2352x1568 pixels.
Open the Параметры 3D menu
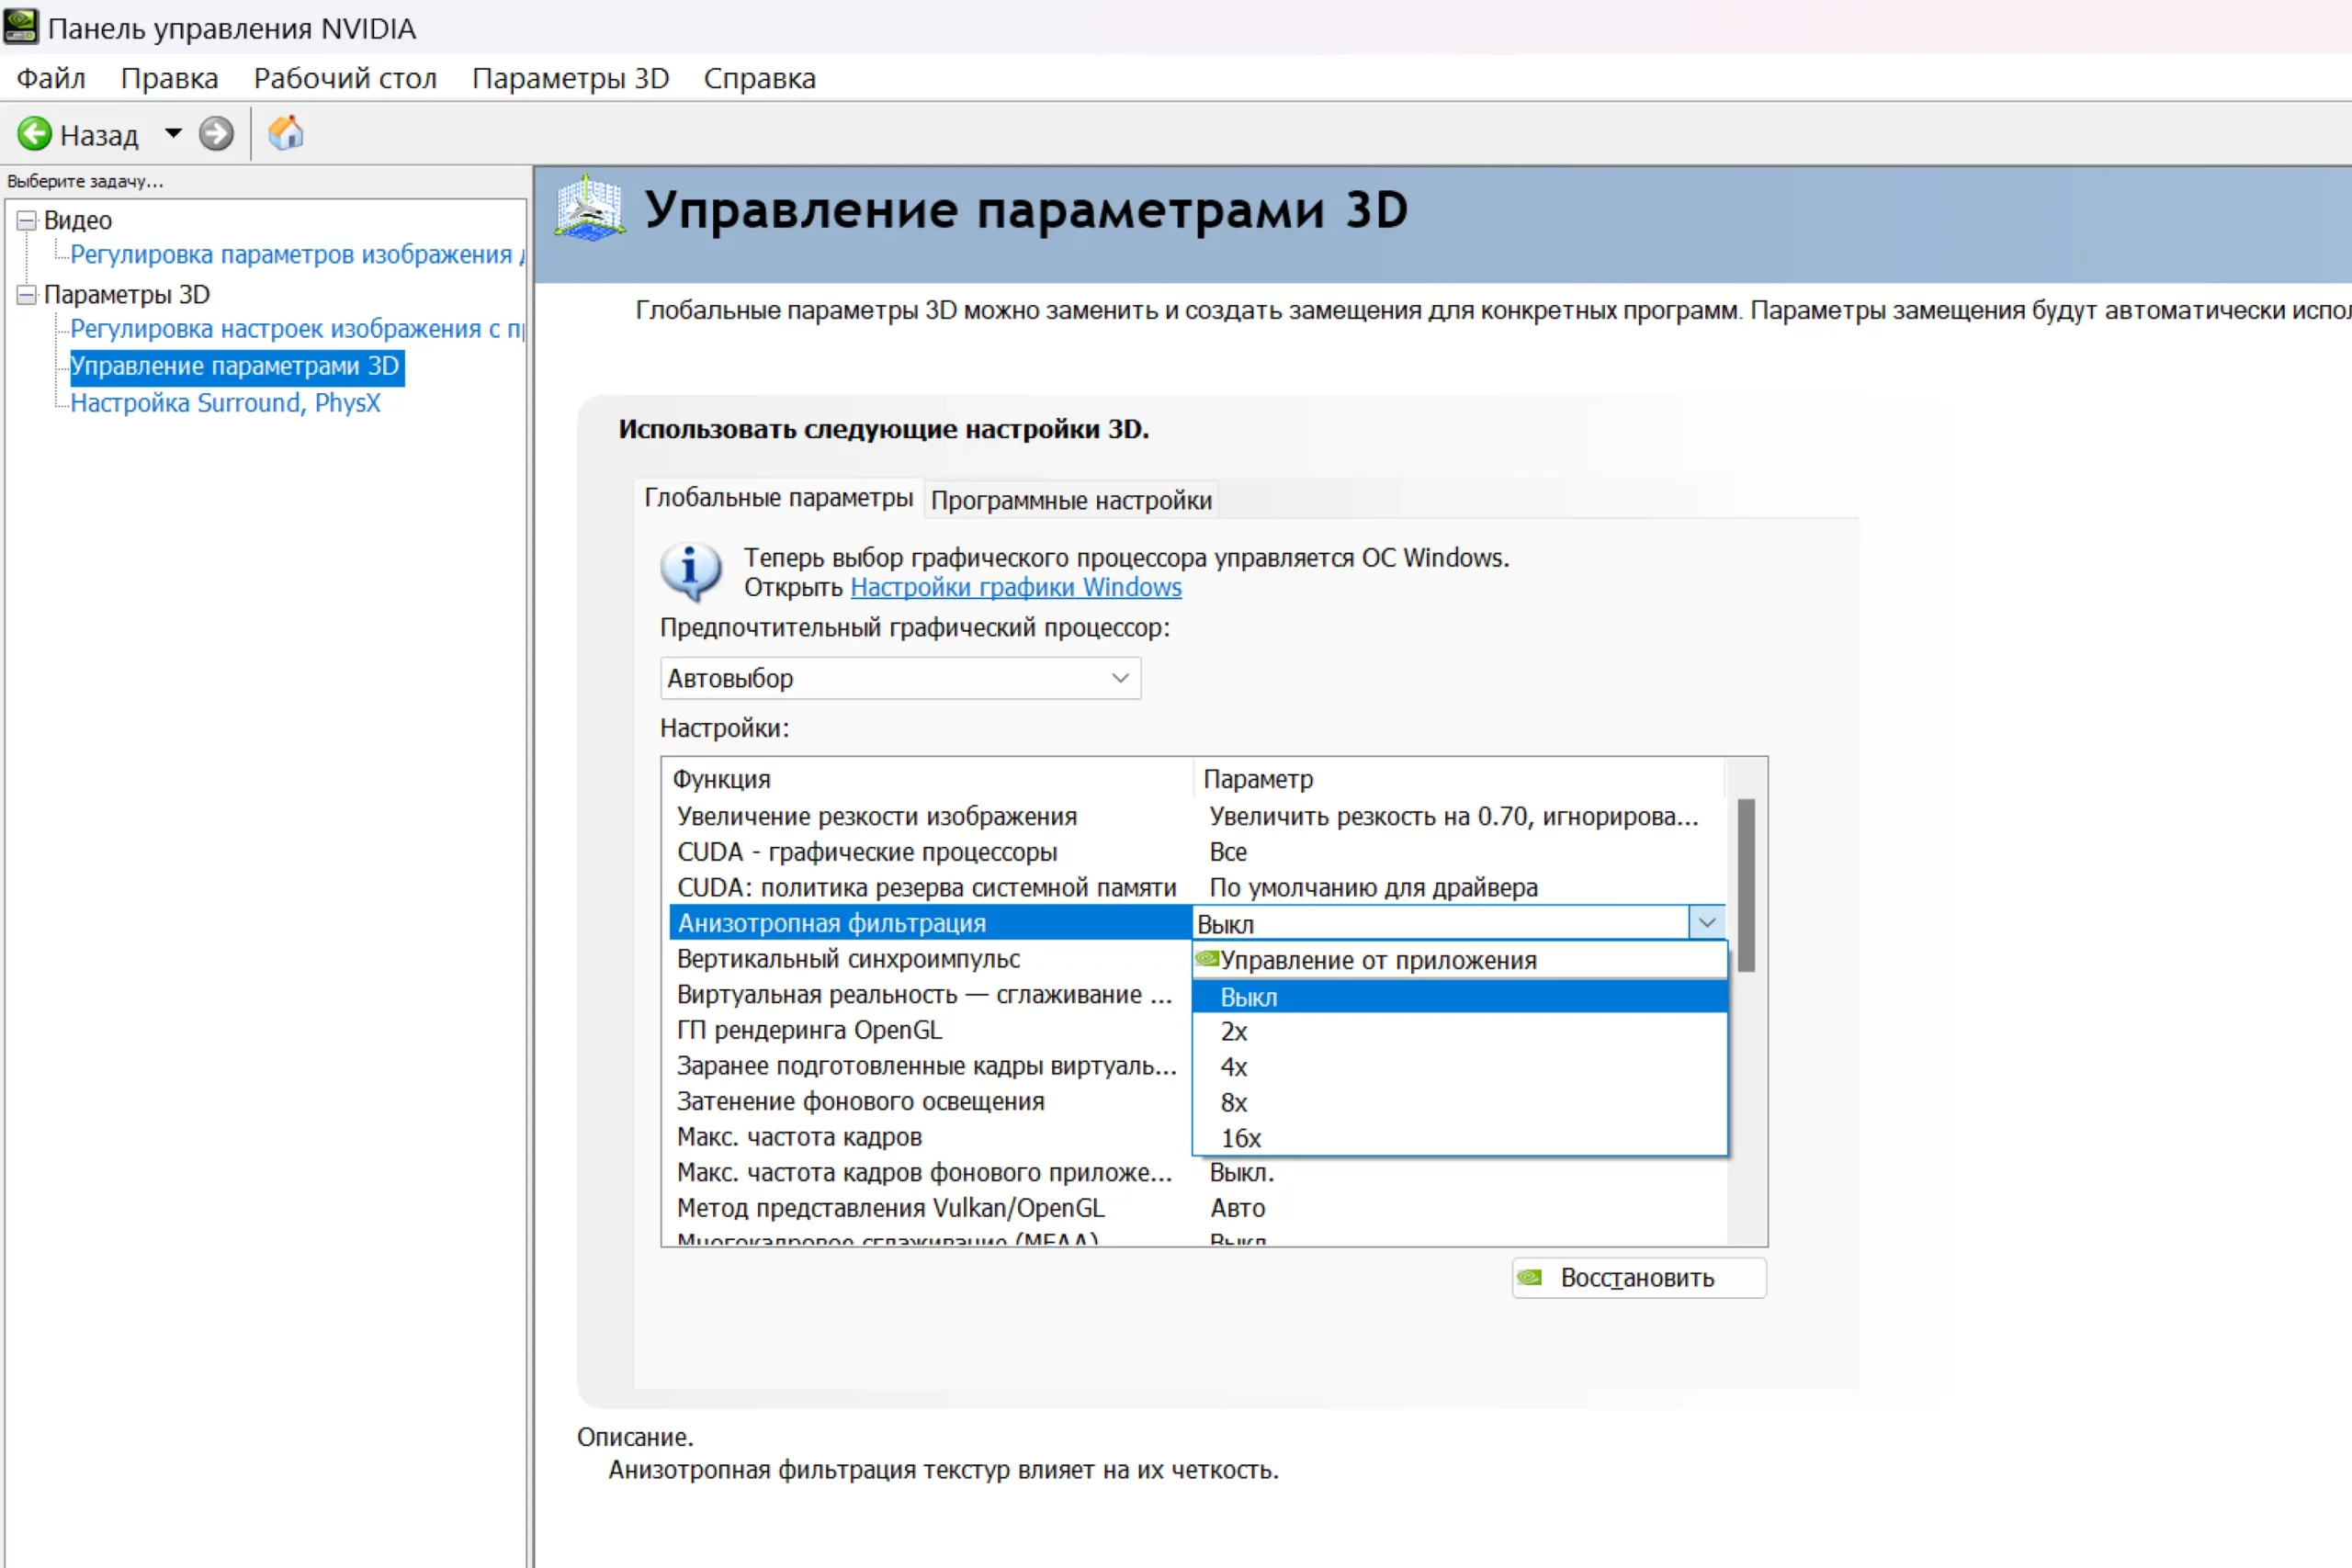tap(570, 78)
